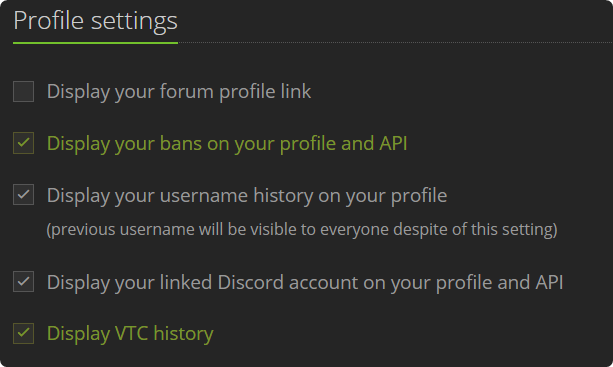613x367 pixels.
Task: Disable the linked Discord account checkbox
Action: click(23, 282)
